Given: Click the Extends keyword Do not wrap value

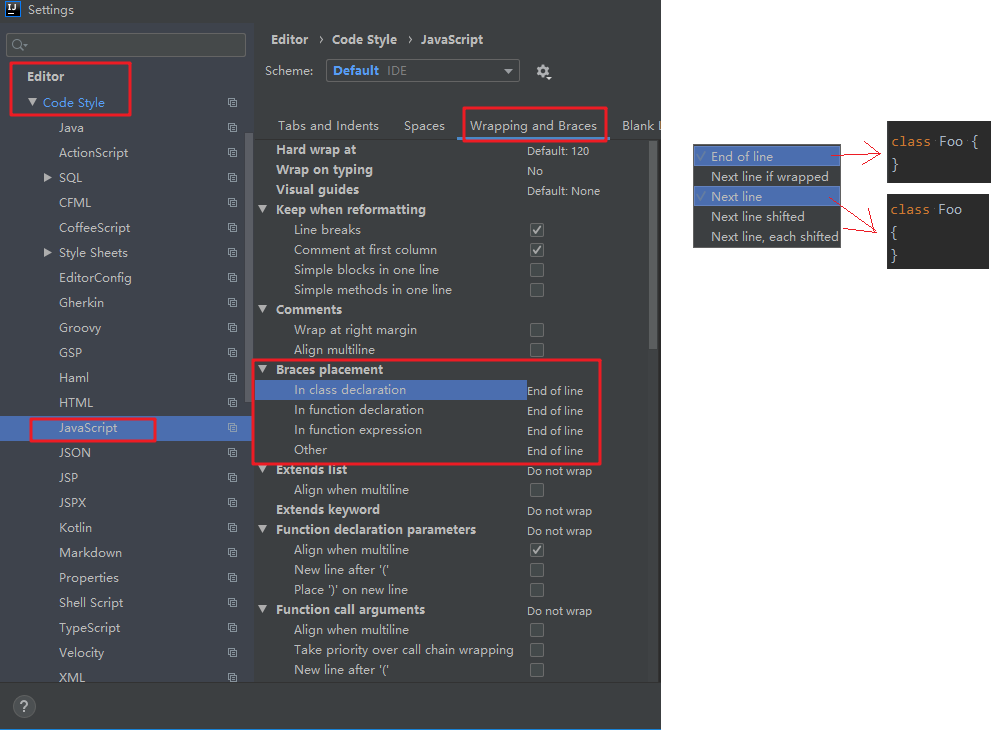Looking at the screenshot, I should pyautogui.click(x=559, y=511).
